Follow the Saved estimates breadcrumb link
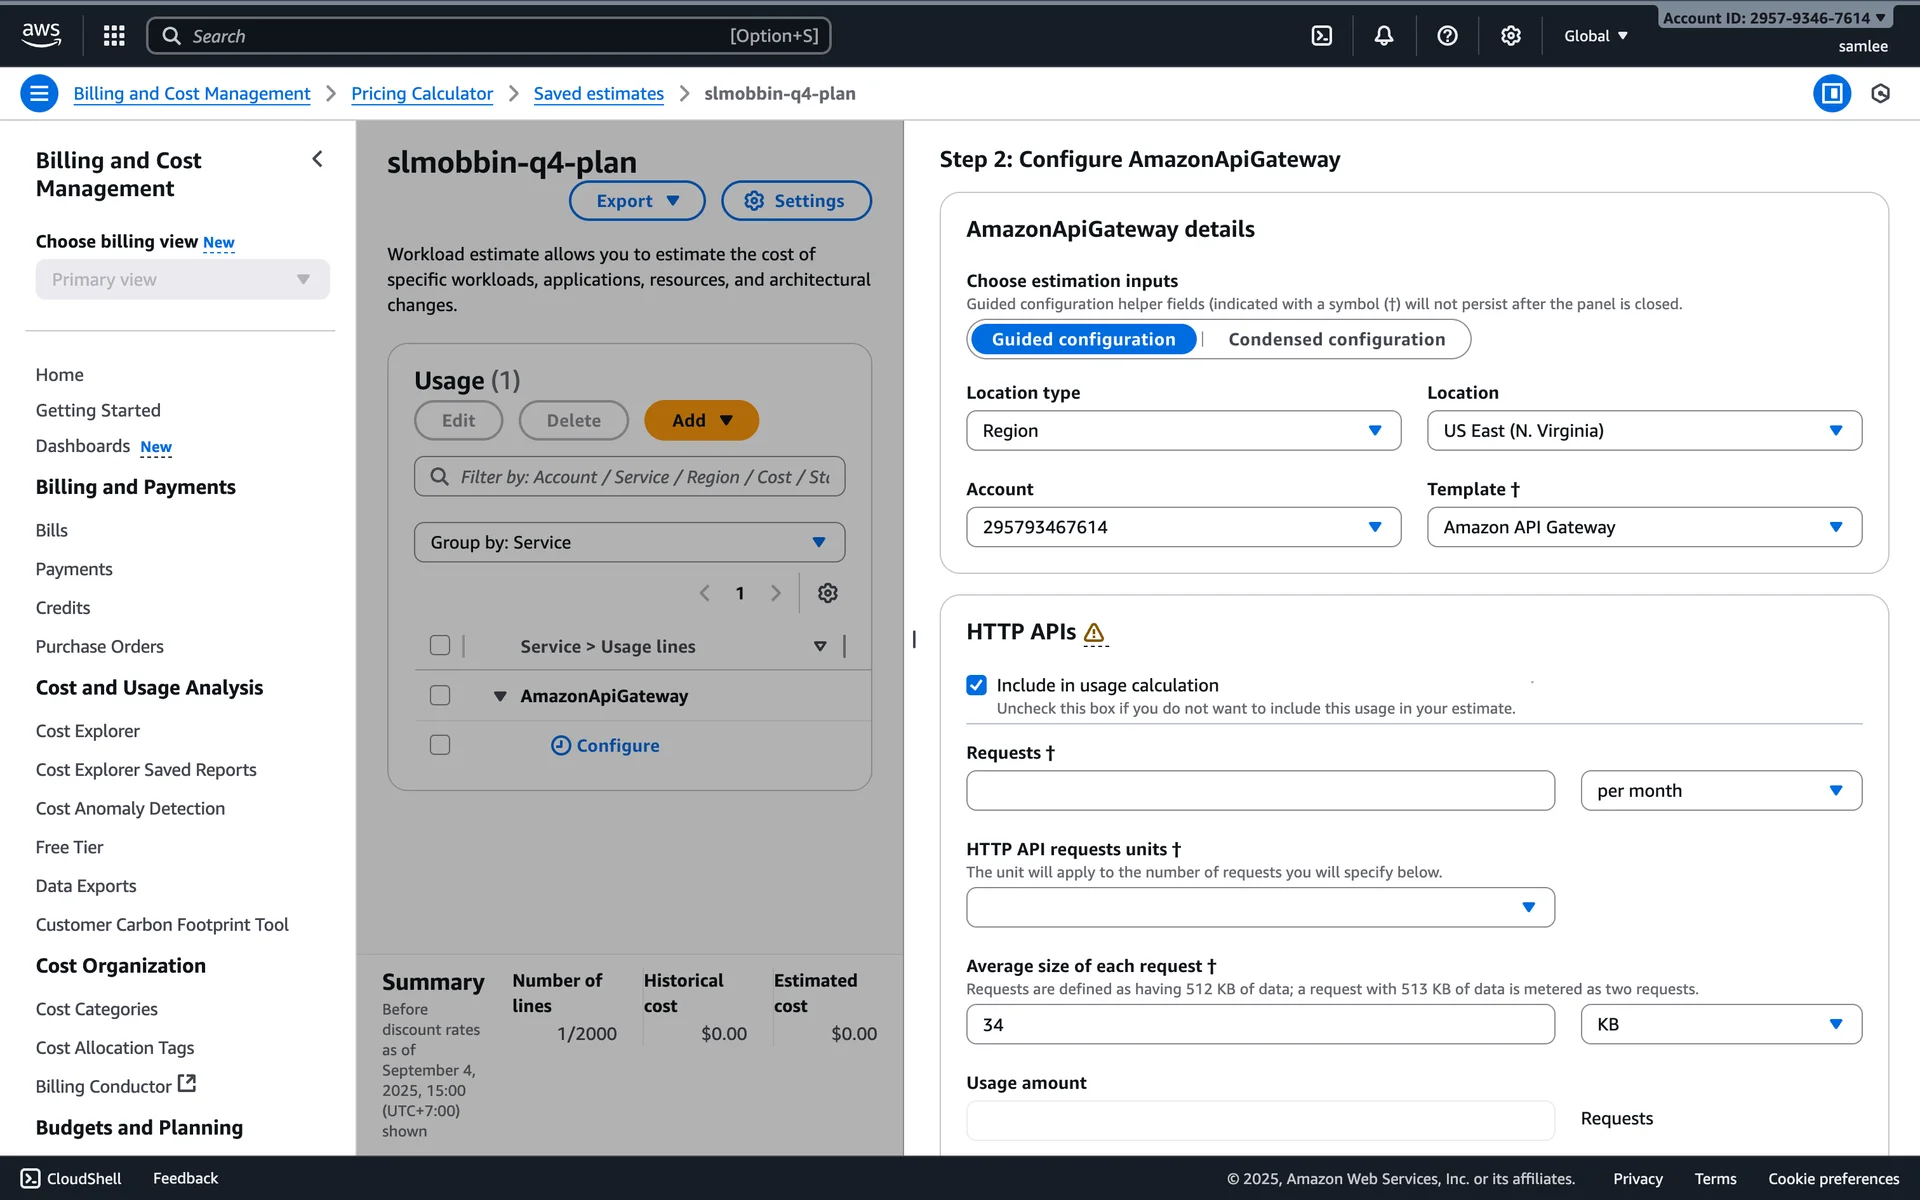The width and height of the screenshot is (1920, 1200). pos(598,93)
